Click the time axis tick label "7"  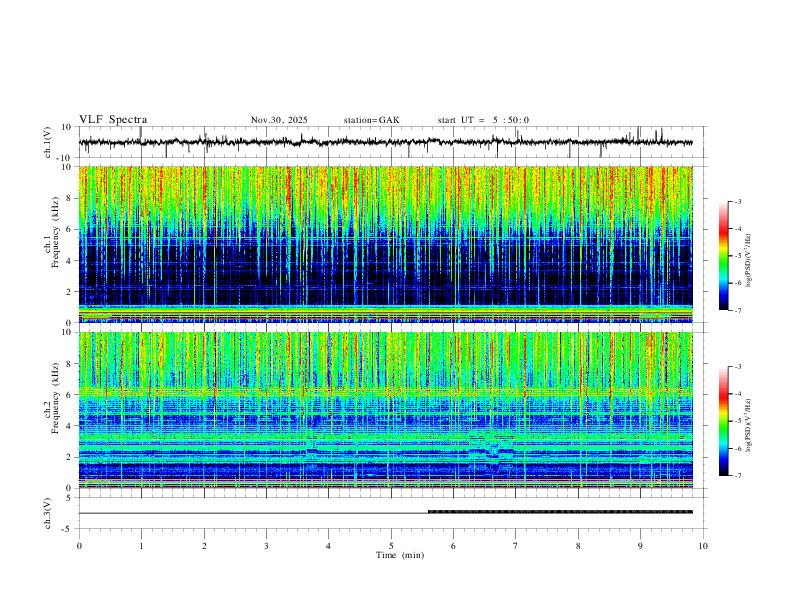(516, 546)
